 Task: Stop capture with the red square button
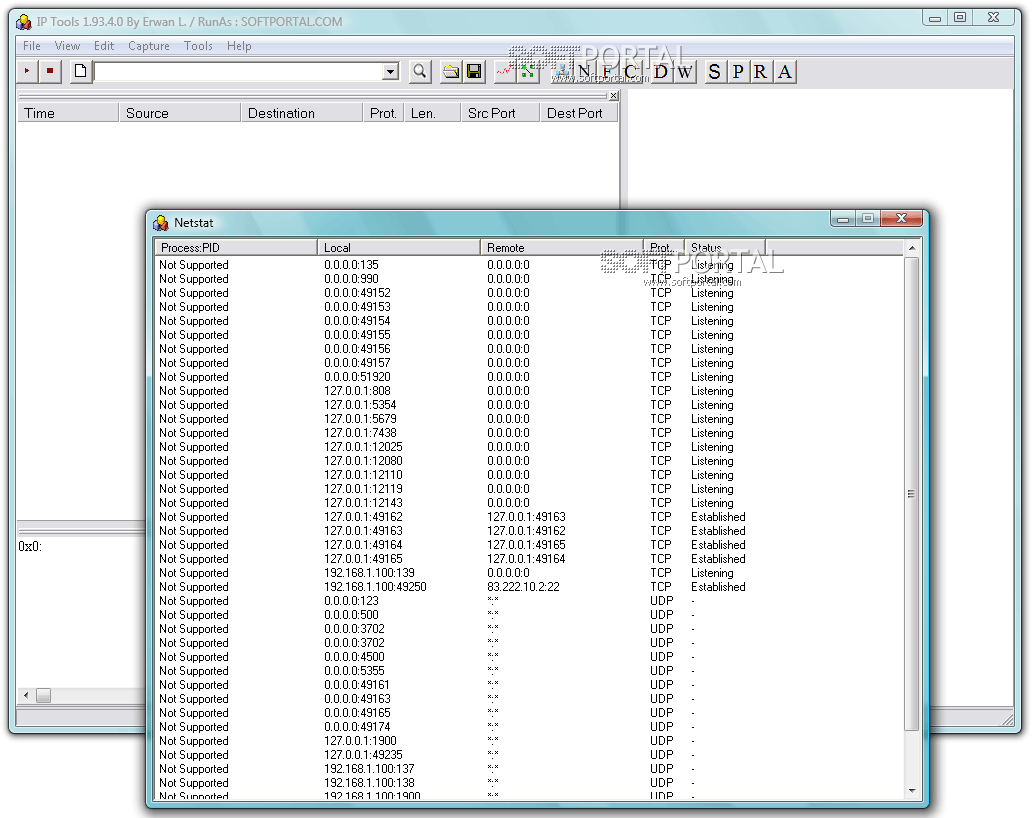tap(50, 71)
